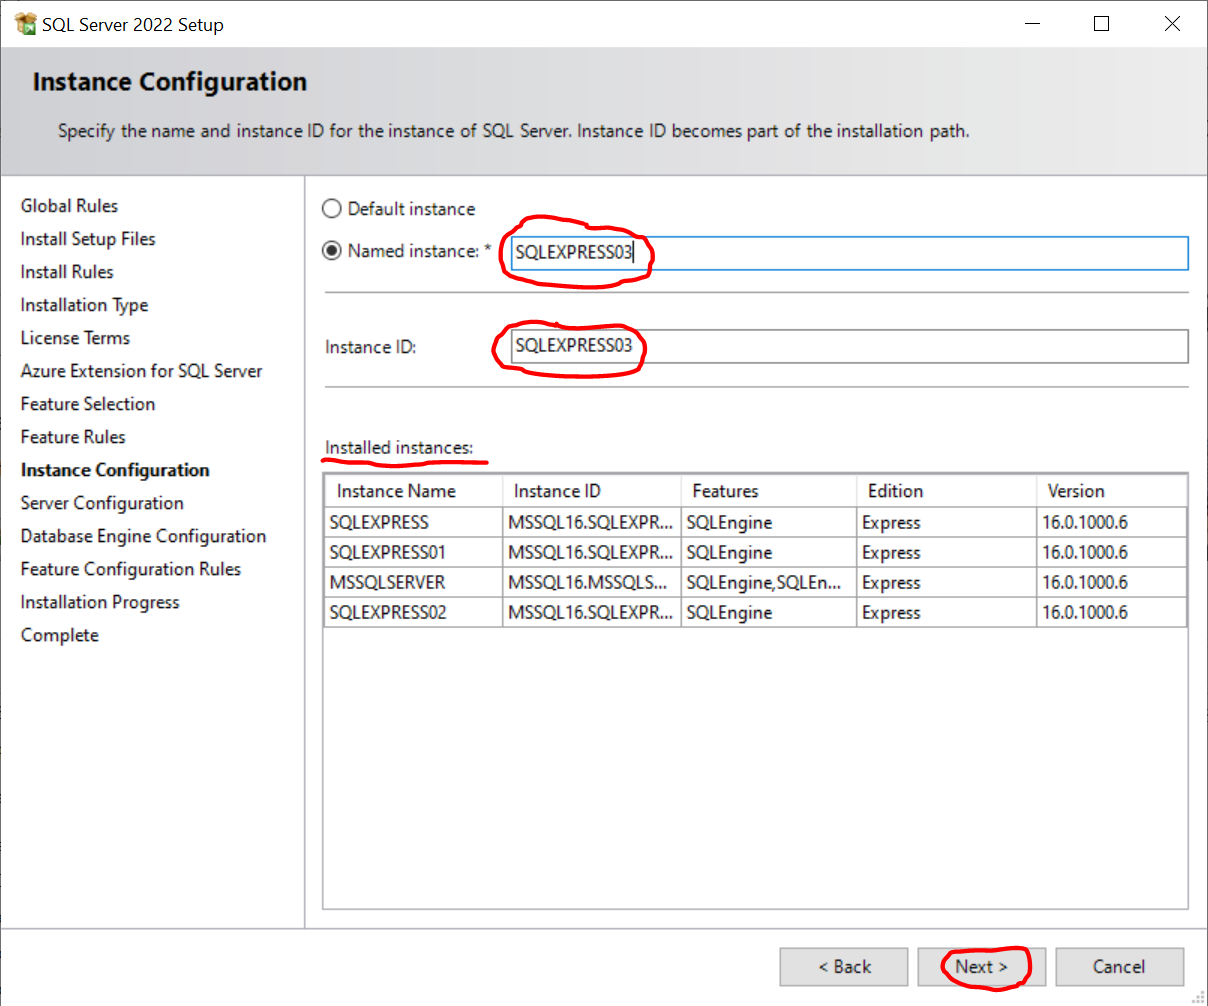The height and width of the screenshot is (1006, 1208).
Task: Select the License Terms step
Action: pyautogui.click(x=75, y=338)
